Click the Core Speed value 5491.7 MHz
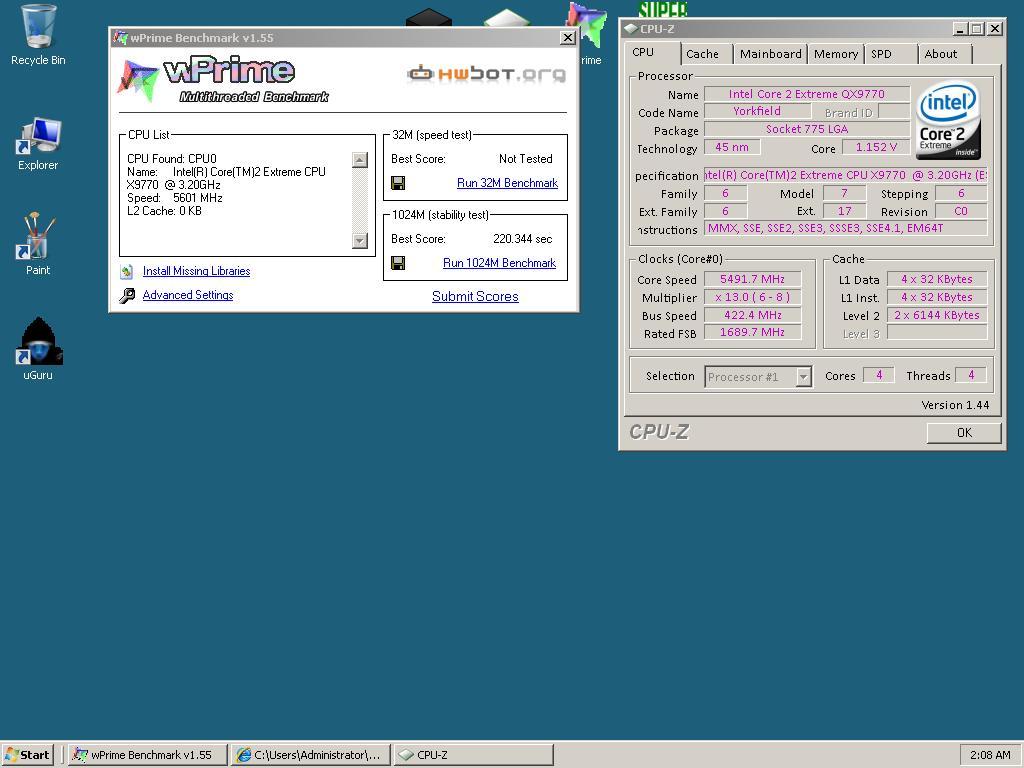1024x768 pixels. pos(752,280)
